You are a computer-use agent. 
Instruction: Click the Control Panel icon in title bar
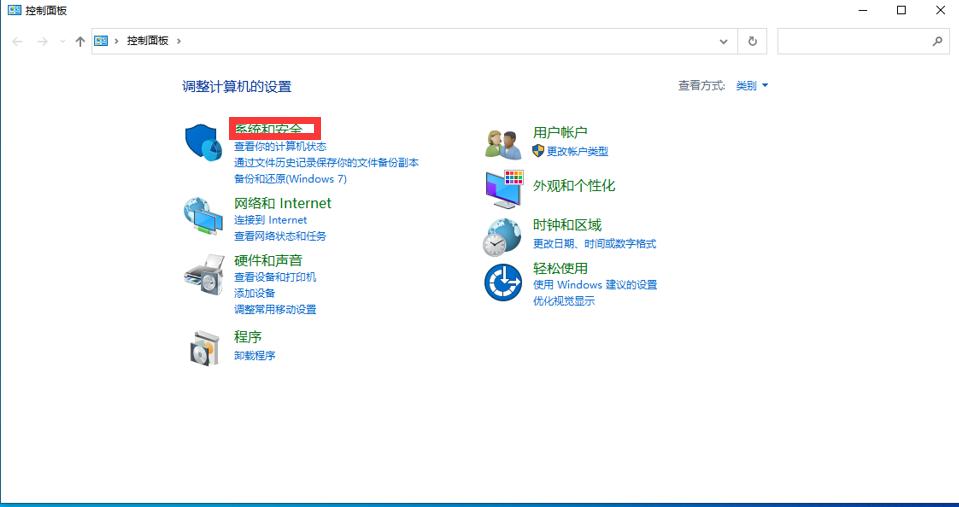pos(14,10)
